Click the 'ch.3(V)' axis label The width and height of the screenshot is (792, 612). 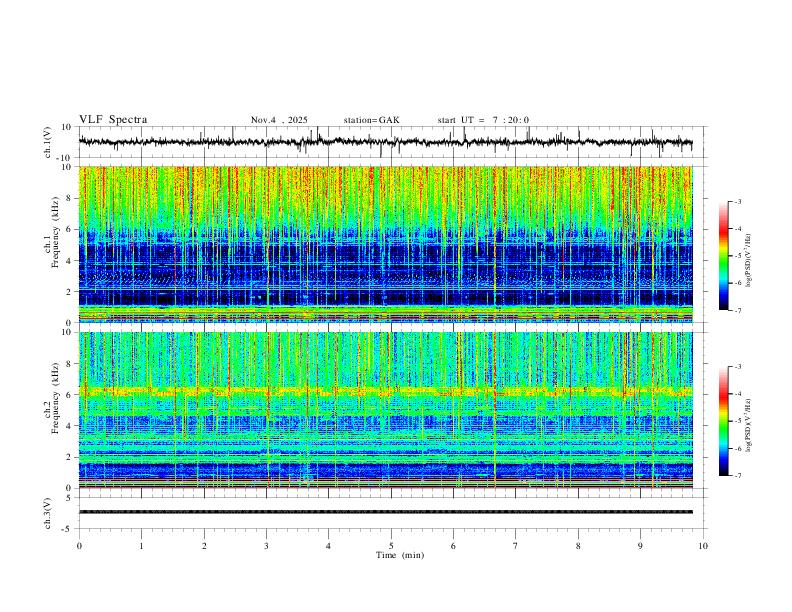pos(48,513)
